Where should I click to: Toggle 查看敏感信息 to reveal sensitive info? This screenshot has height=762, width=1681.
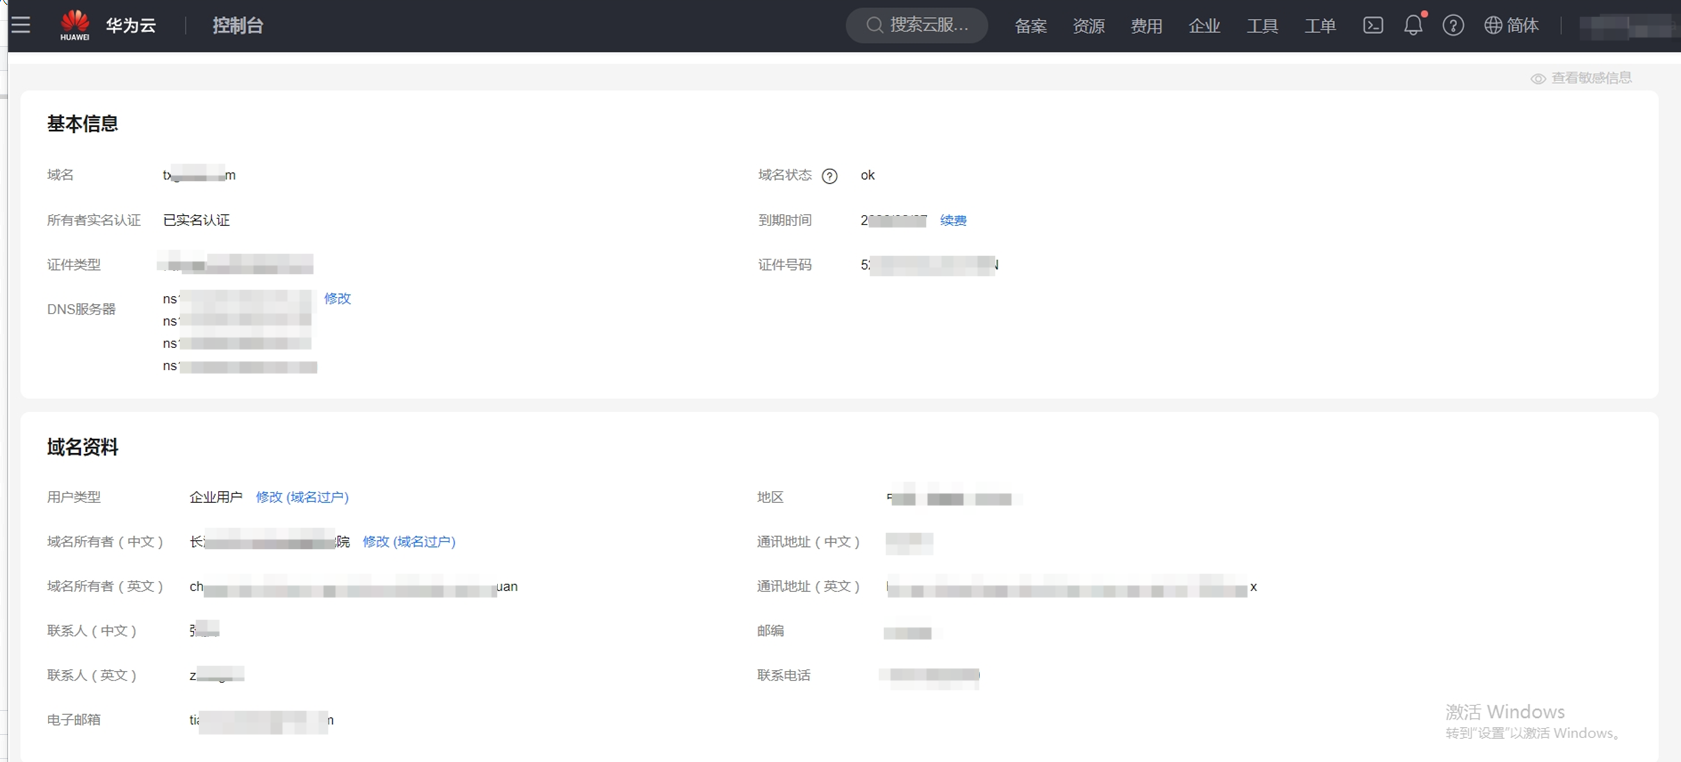1581,78
